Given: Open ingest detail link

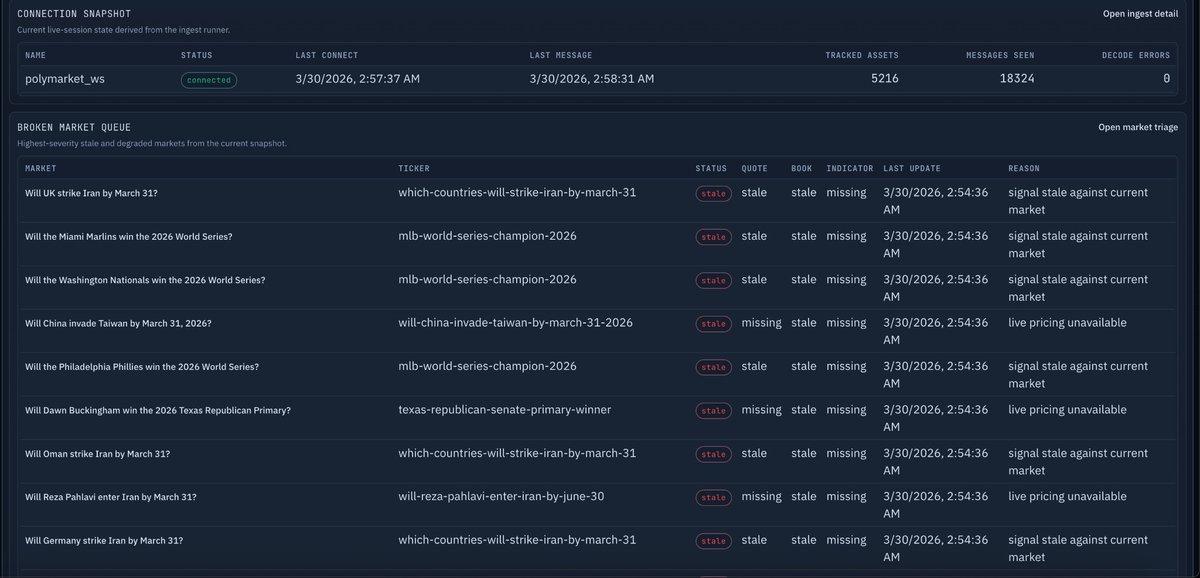Looking at the screenshot, I should (x=1142, y=13).
